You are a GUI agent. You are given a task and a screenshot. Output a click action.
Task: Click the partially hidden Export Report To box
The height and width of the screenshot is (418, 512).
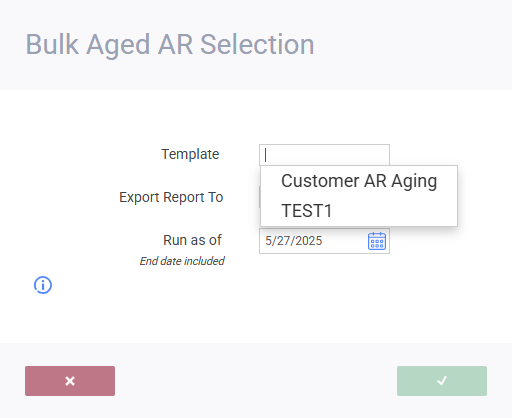point(260,197)
